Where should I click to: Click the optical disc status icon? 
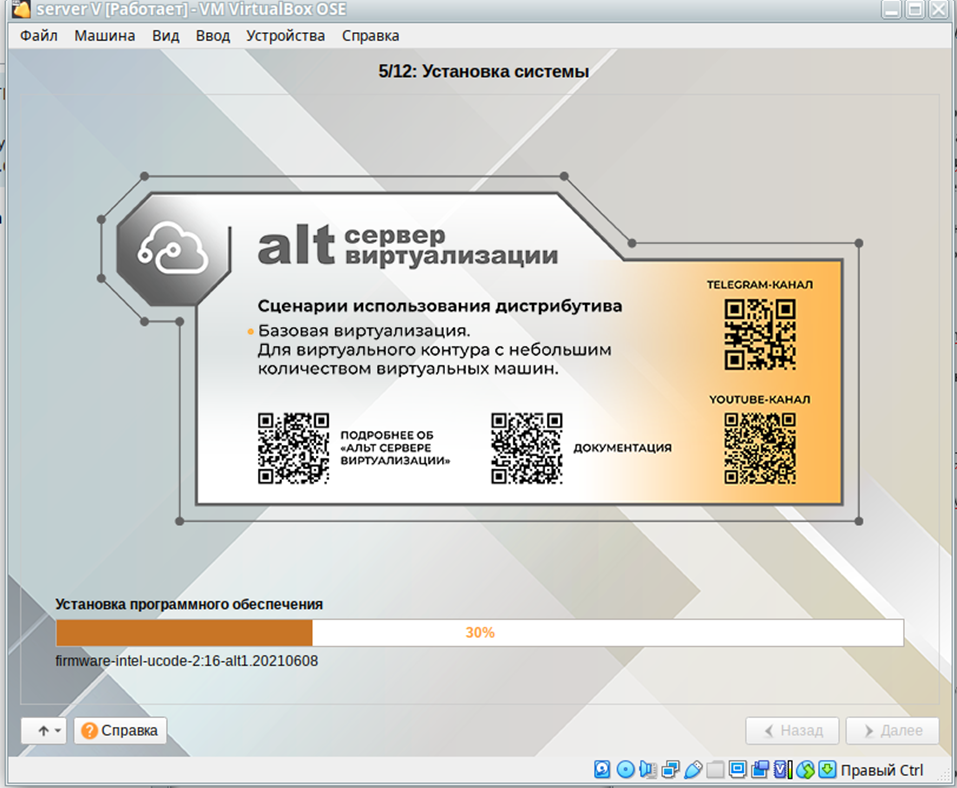(x=626, y=769)
